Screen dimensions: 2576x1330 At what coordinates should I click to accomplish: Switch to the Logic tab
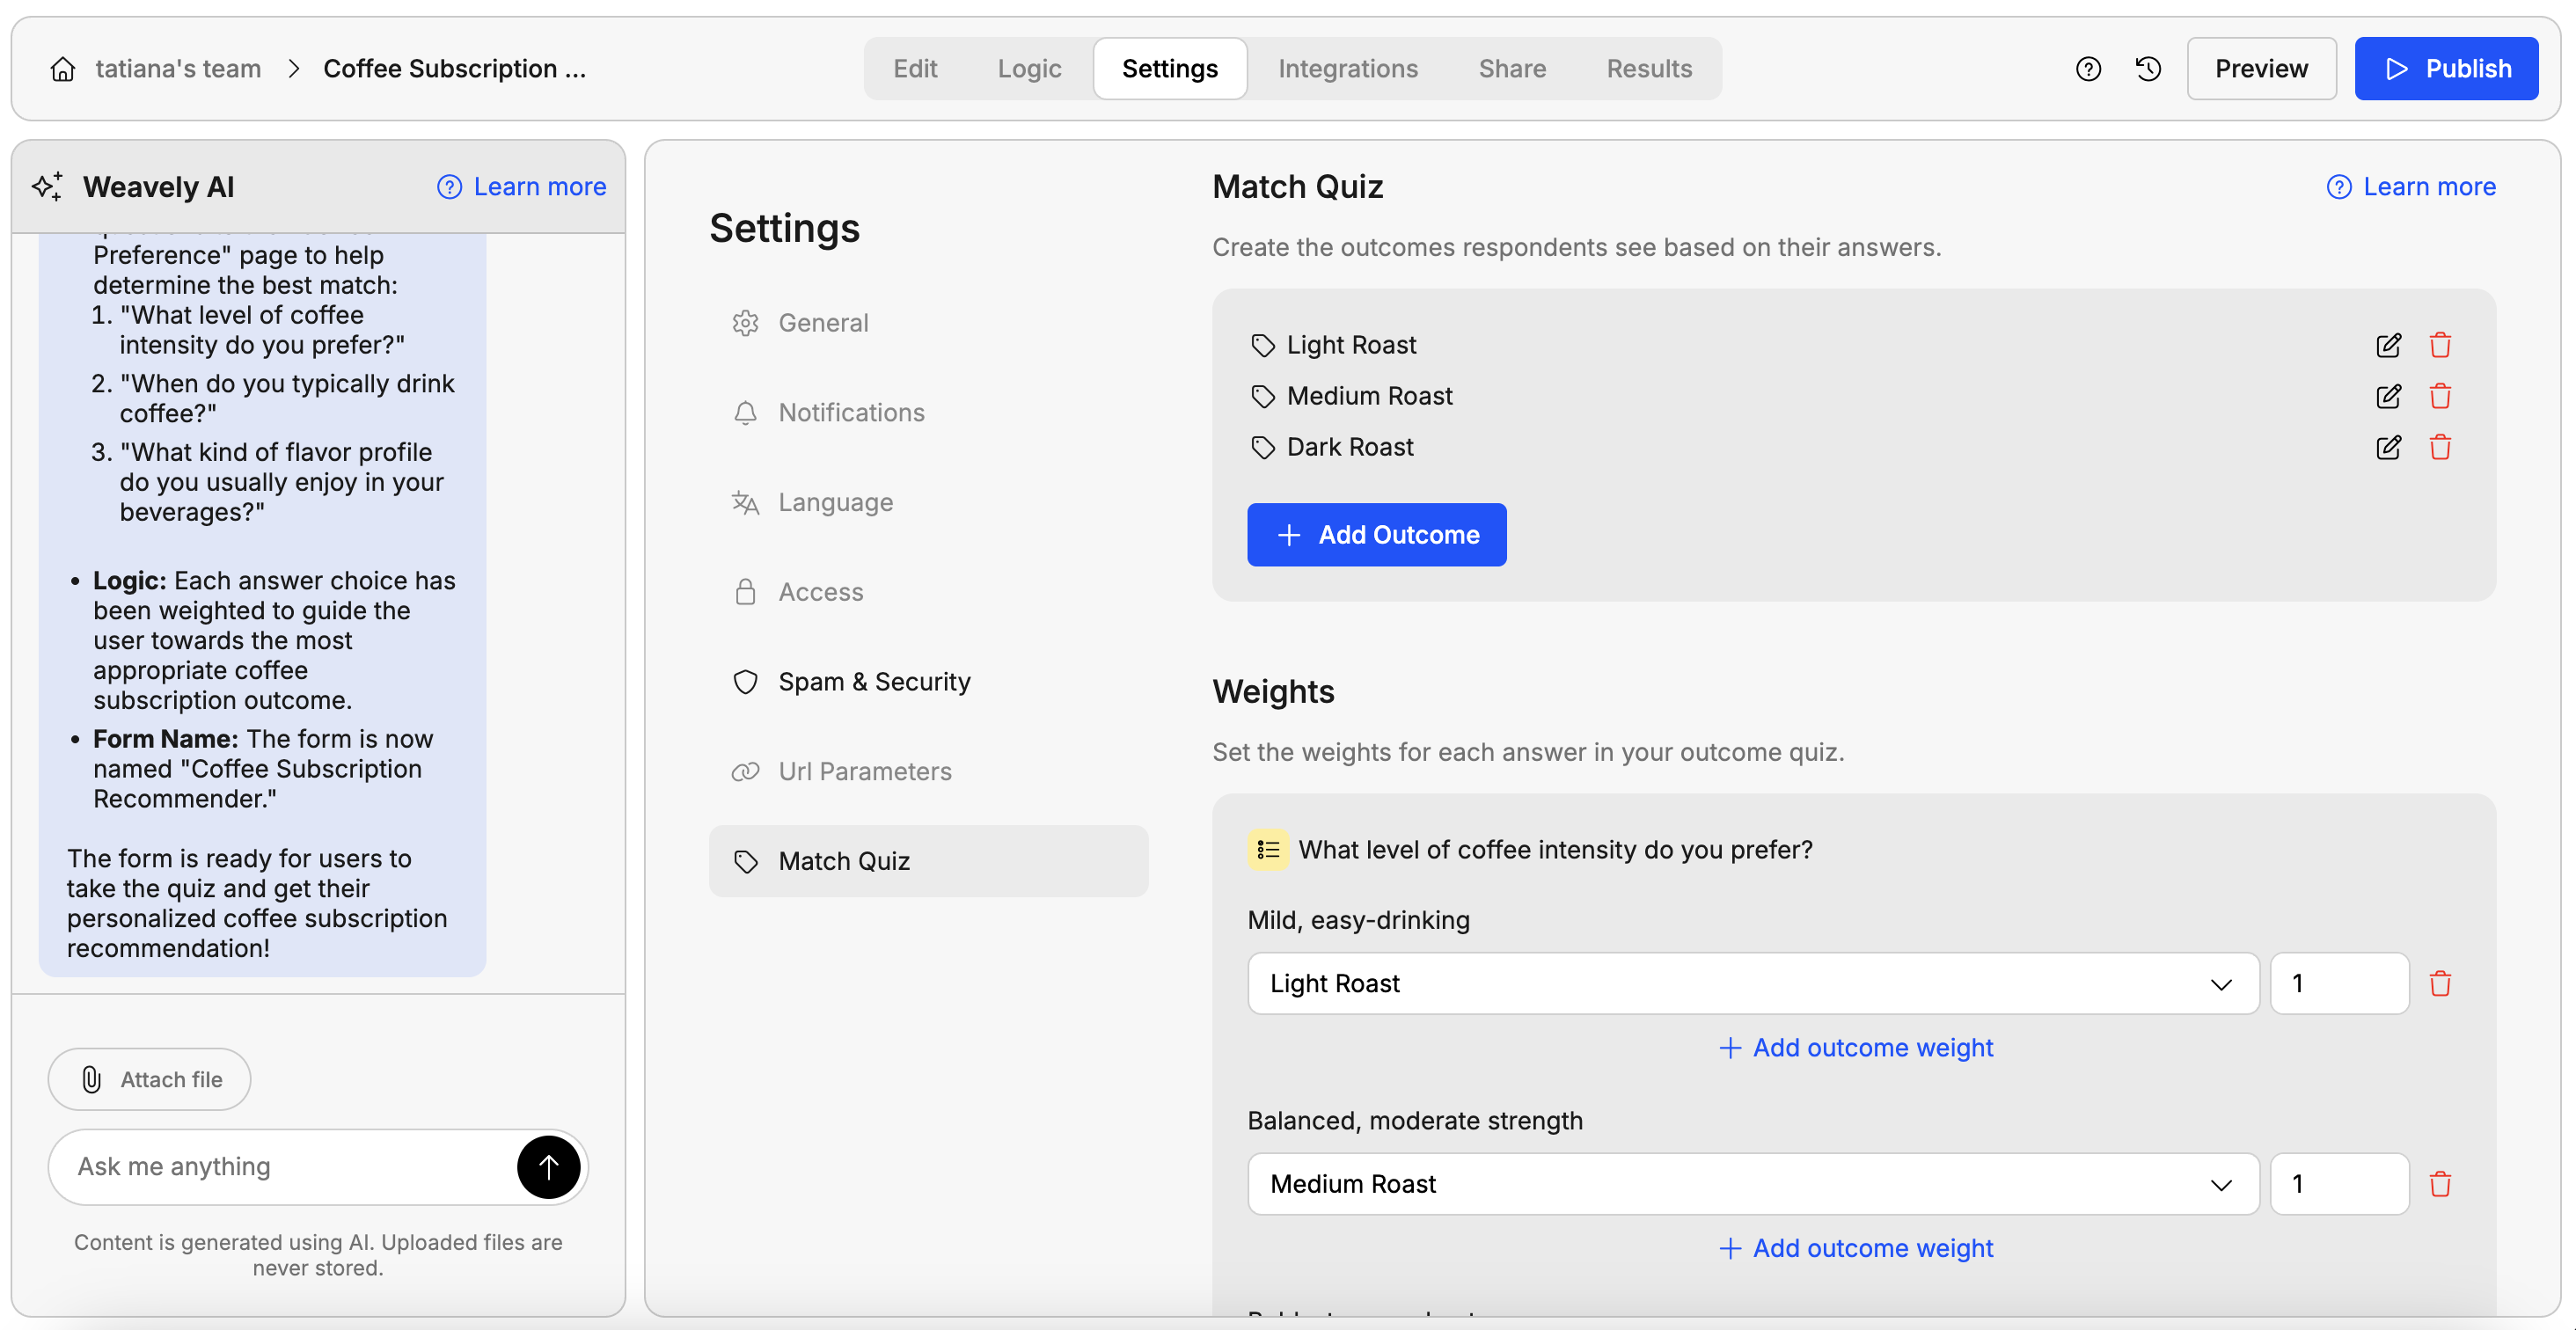[1029, 69]
